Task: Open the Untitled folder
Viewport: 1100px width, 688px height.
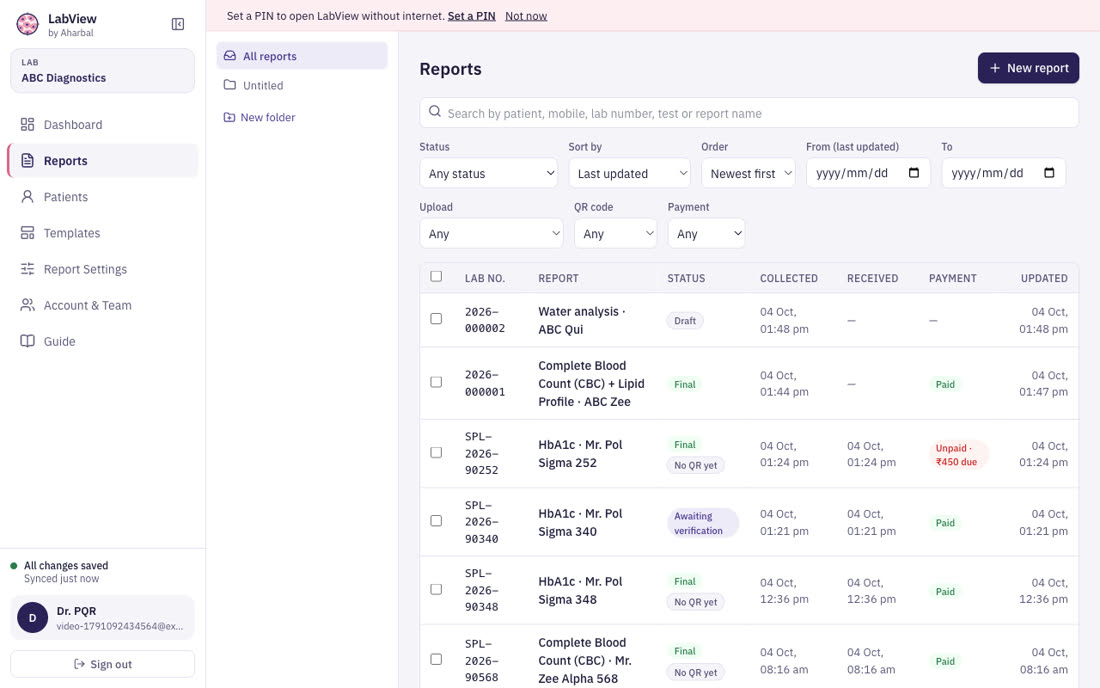Action: click(302, 85)
